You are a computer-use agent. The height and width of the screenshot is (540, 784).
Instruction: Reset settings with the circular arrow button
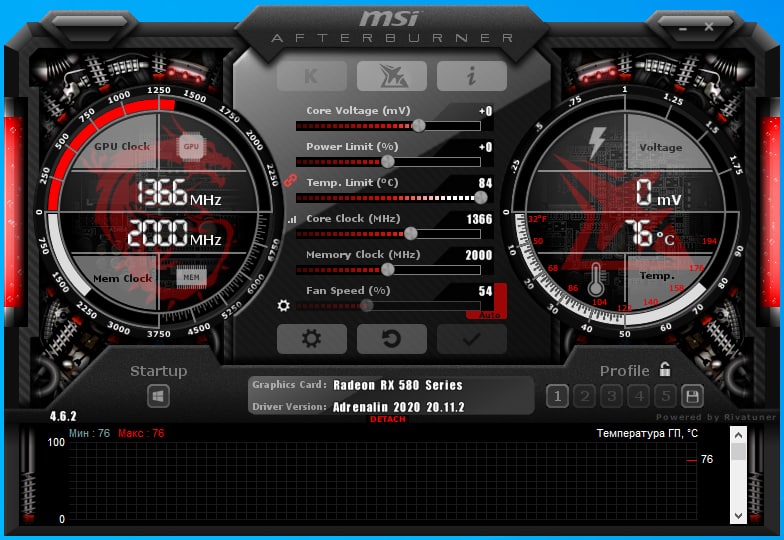tap(392, 339)
